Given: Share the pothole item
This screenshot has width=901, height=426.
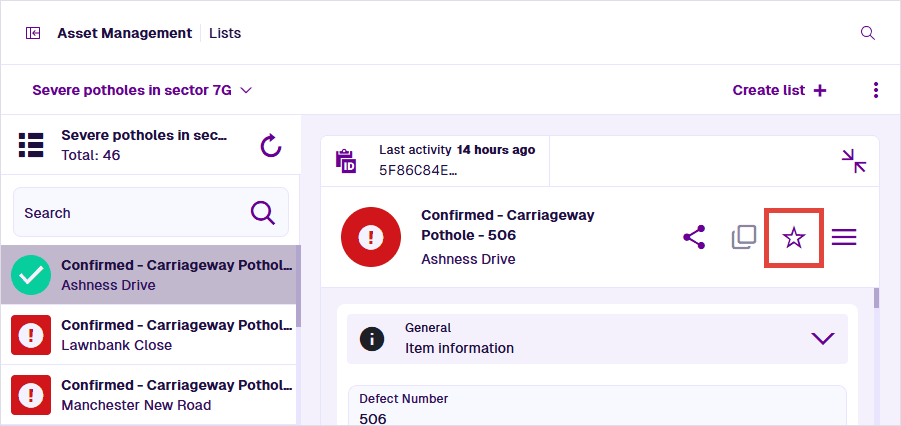Looking at the screenshot, I should coord(694,237).
